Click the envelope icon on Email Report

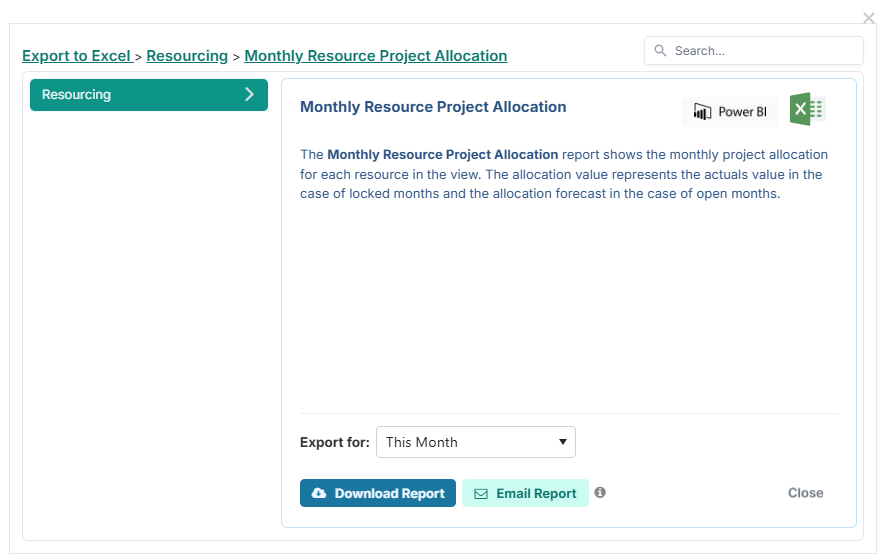[x=481, y=494]
